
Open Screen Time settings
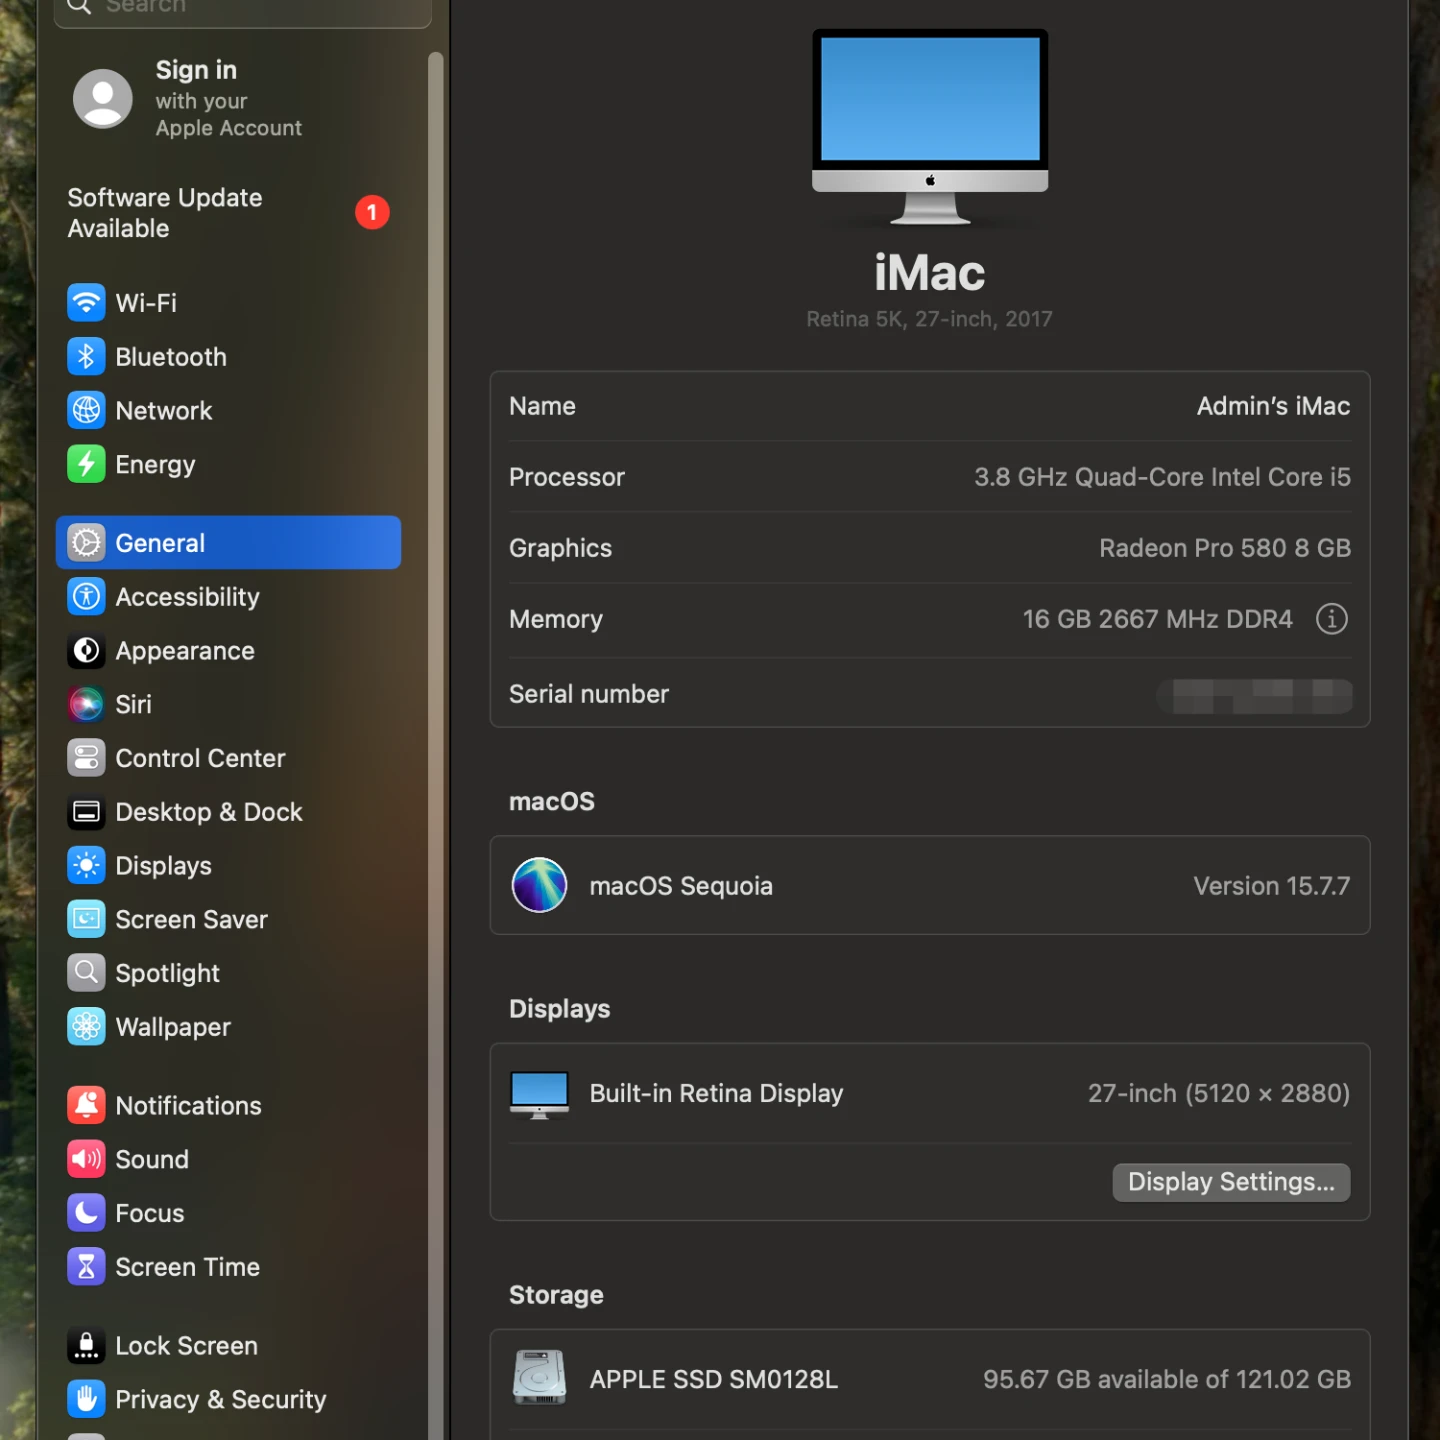(228, 1267)
